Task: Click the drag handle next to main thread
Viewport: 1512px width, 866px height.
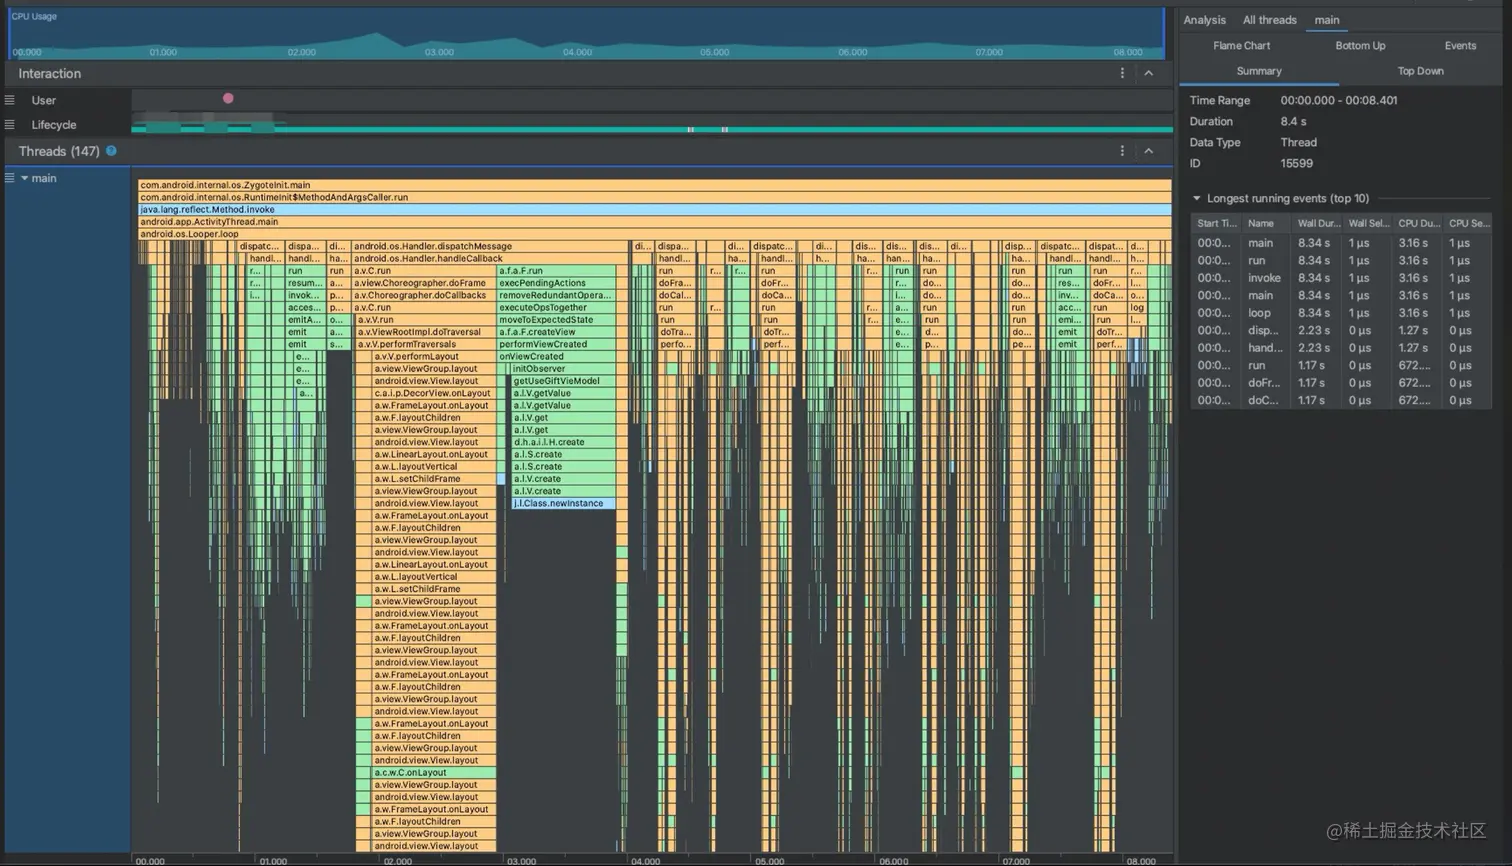Action: 8,178
